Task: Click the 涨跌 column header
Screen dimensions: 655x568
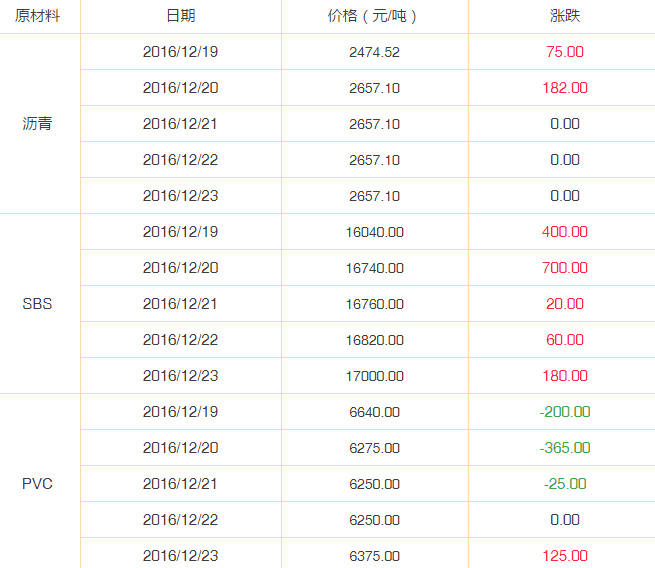Action: 565,16
